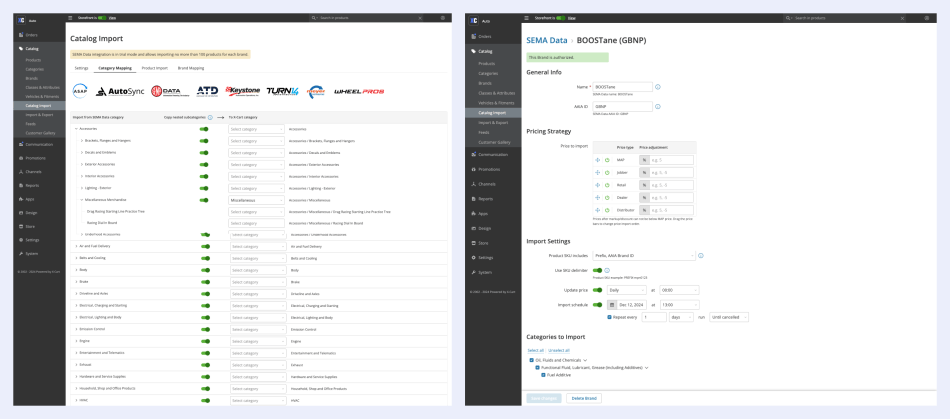This screenshot has width=950, height=419.
Task: Click the Repeat every number input
Action: [x=654, y=317]
